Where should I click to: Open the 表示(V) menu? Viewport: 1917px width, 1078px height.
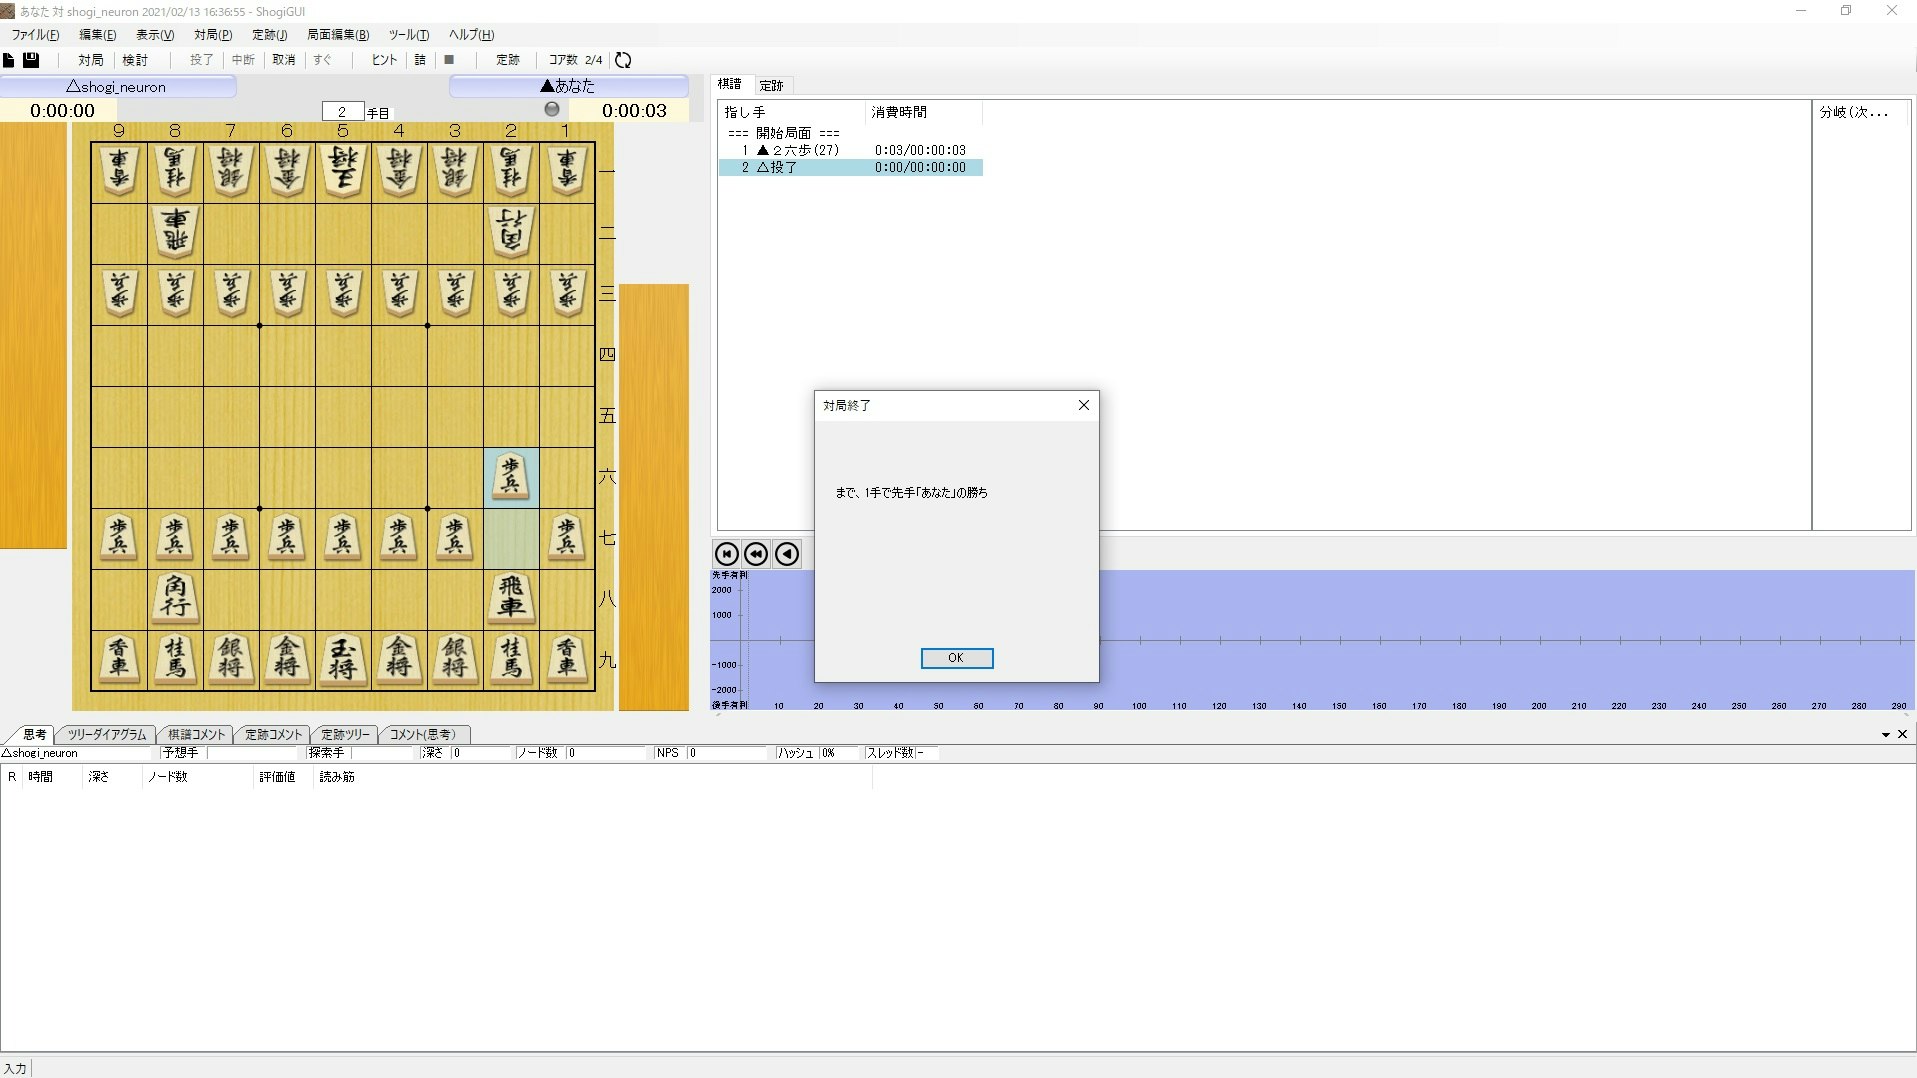tap(155, 35)
